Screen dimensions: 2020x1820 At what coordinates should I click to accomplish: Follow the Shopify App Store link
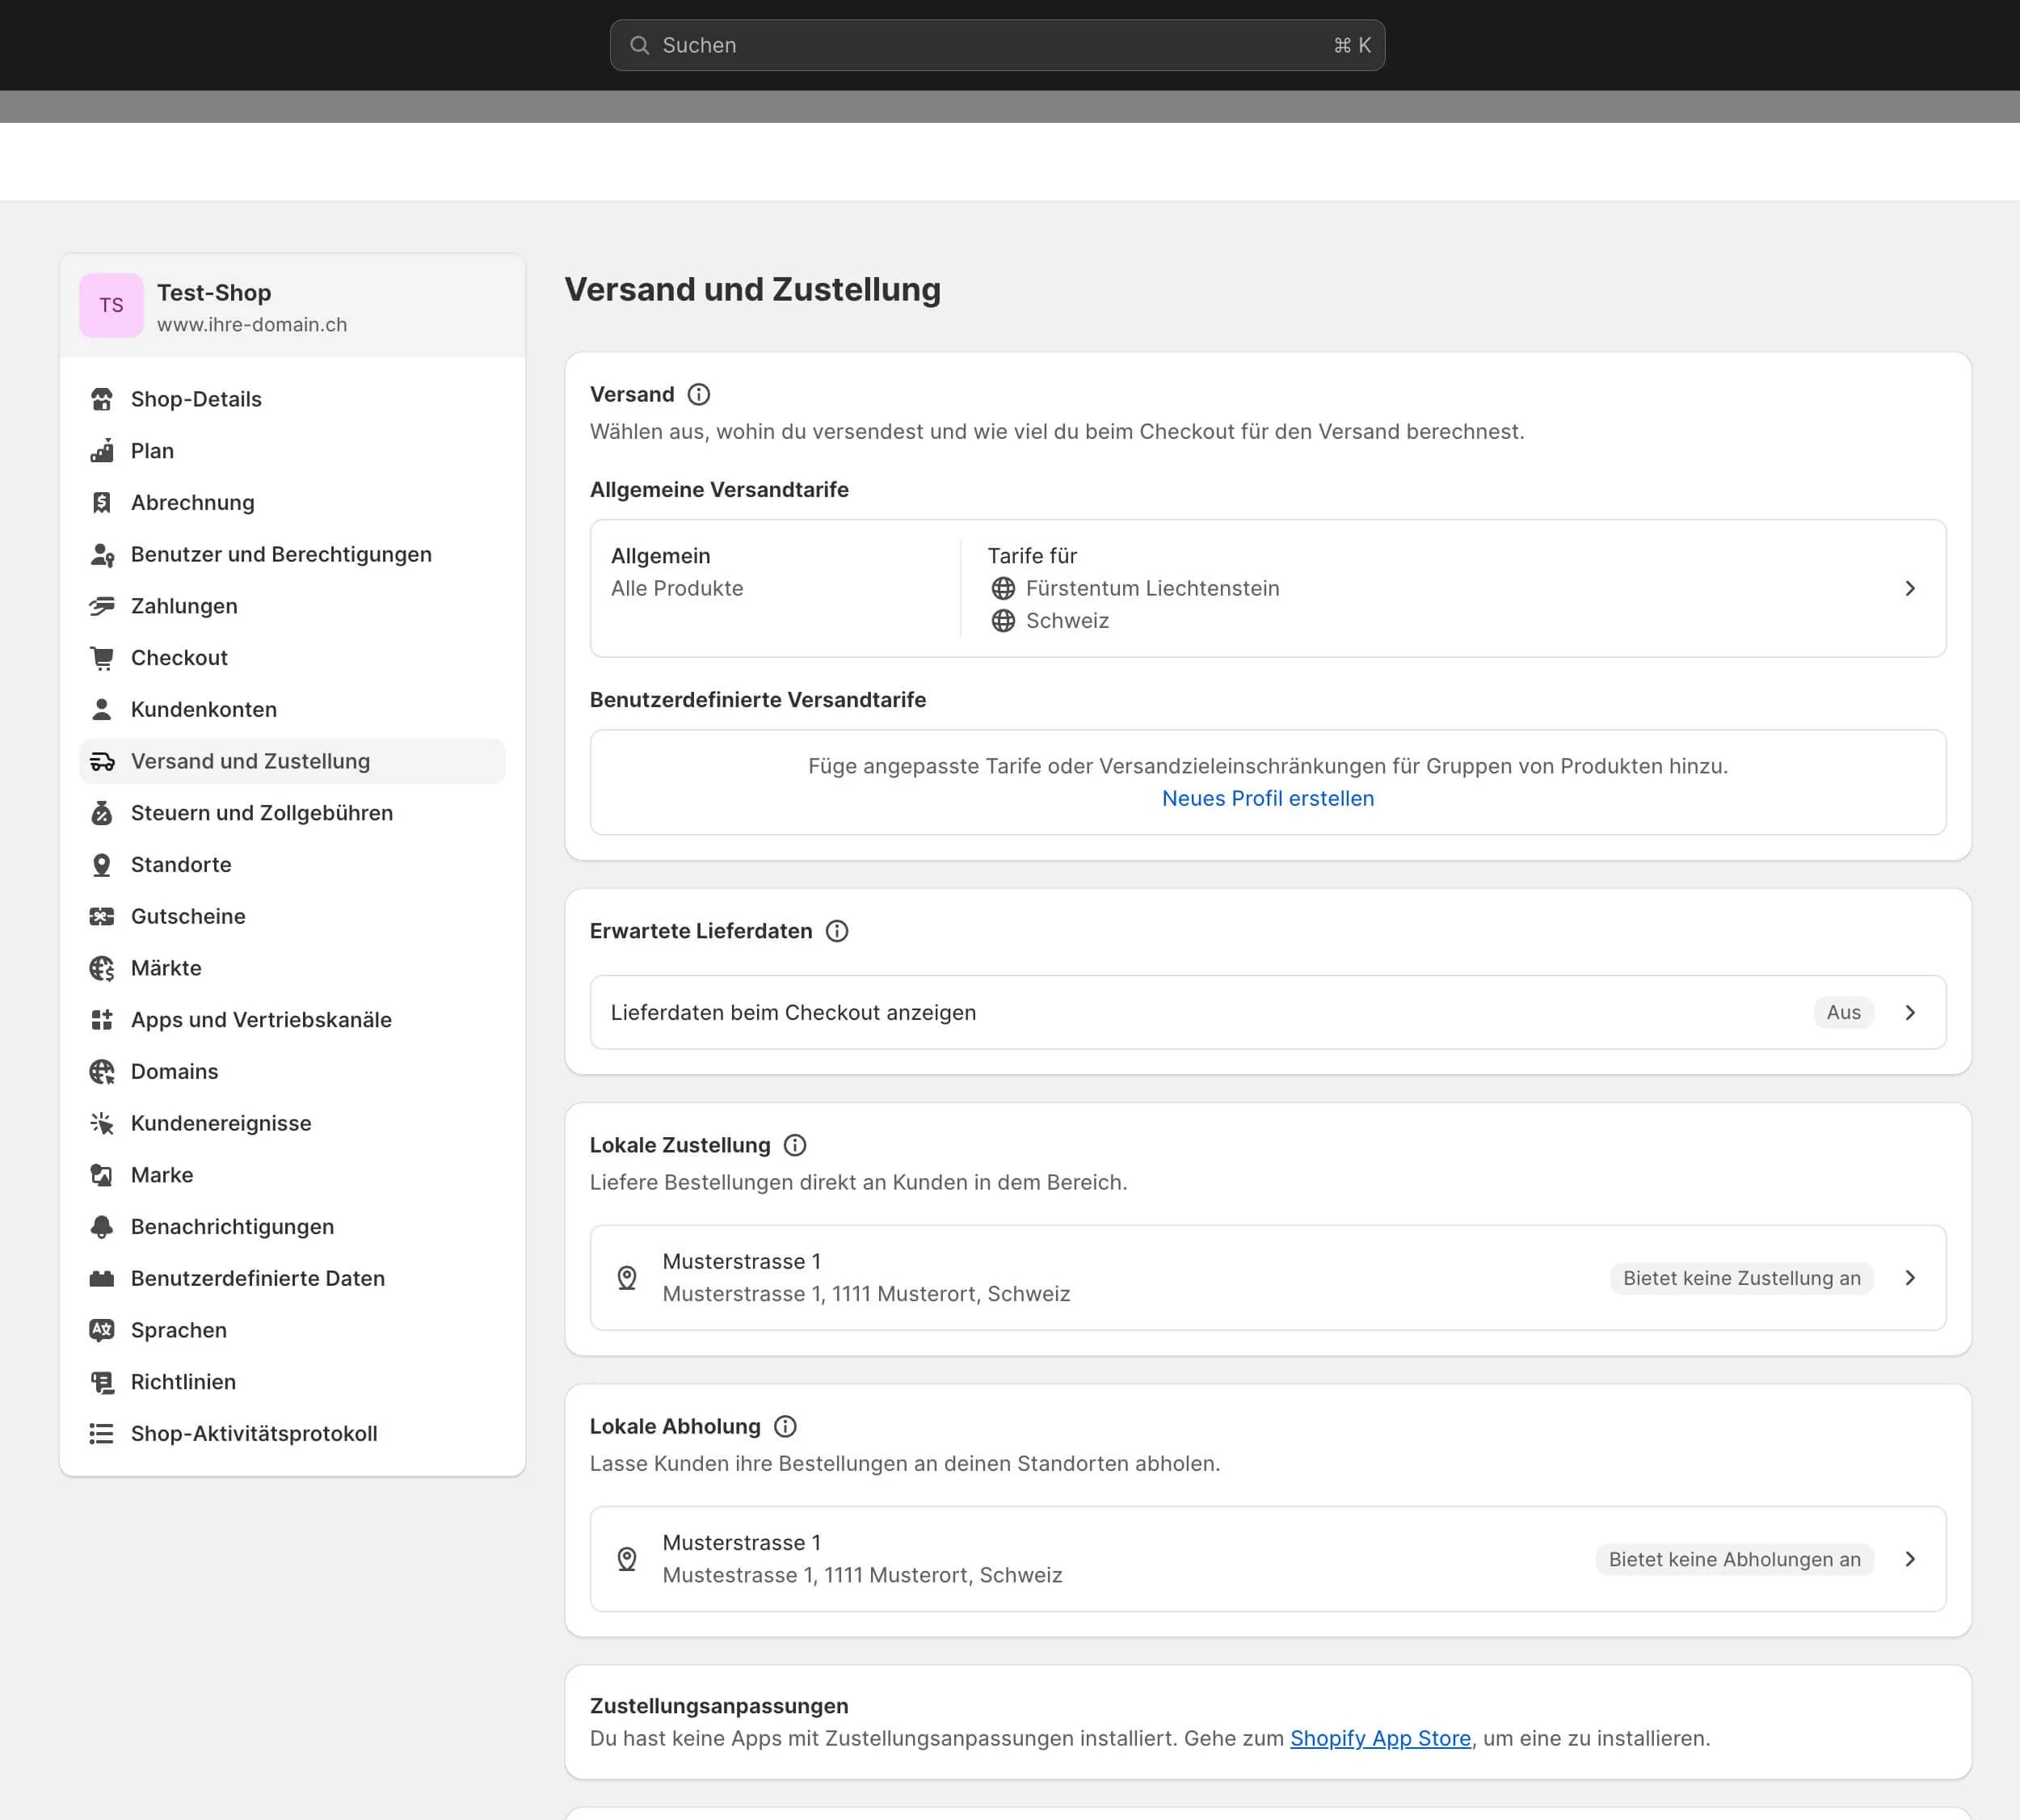(x=1380, y=1739)
